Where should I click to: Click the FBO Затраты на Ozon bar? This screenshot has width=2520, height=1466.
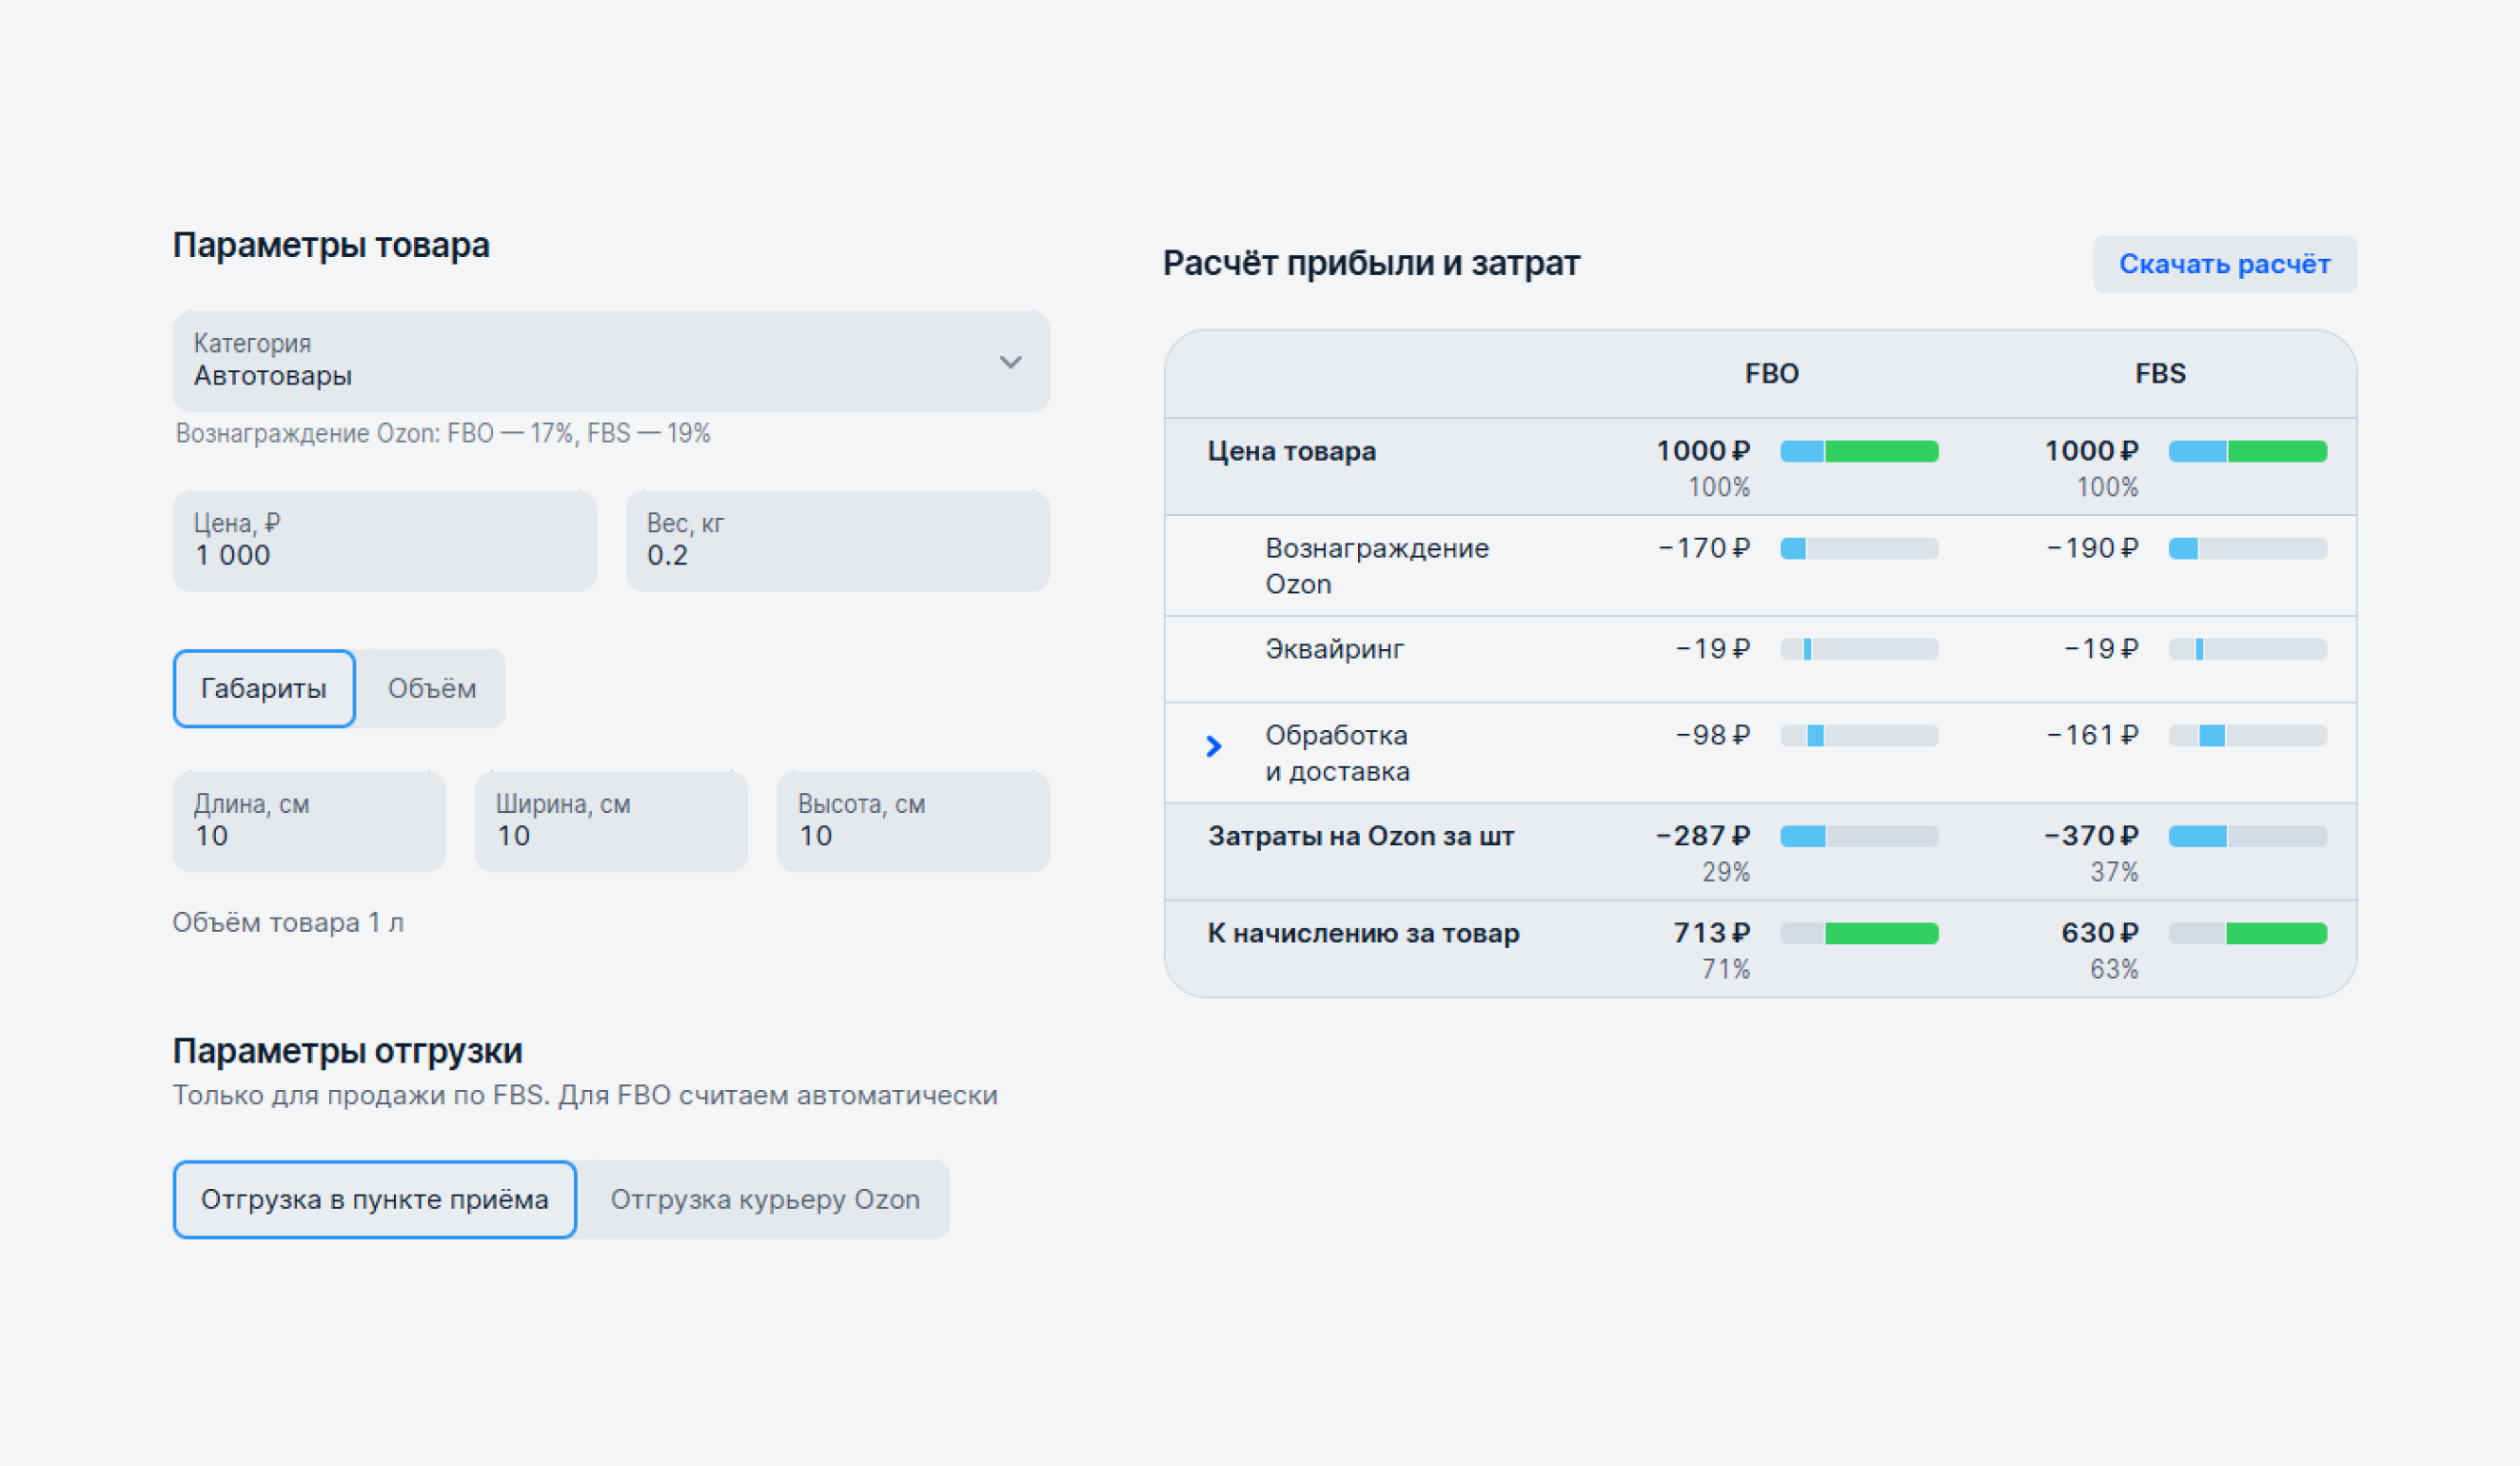click(1859, 836)
